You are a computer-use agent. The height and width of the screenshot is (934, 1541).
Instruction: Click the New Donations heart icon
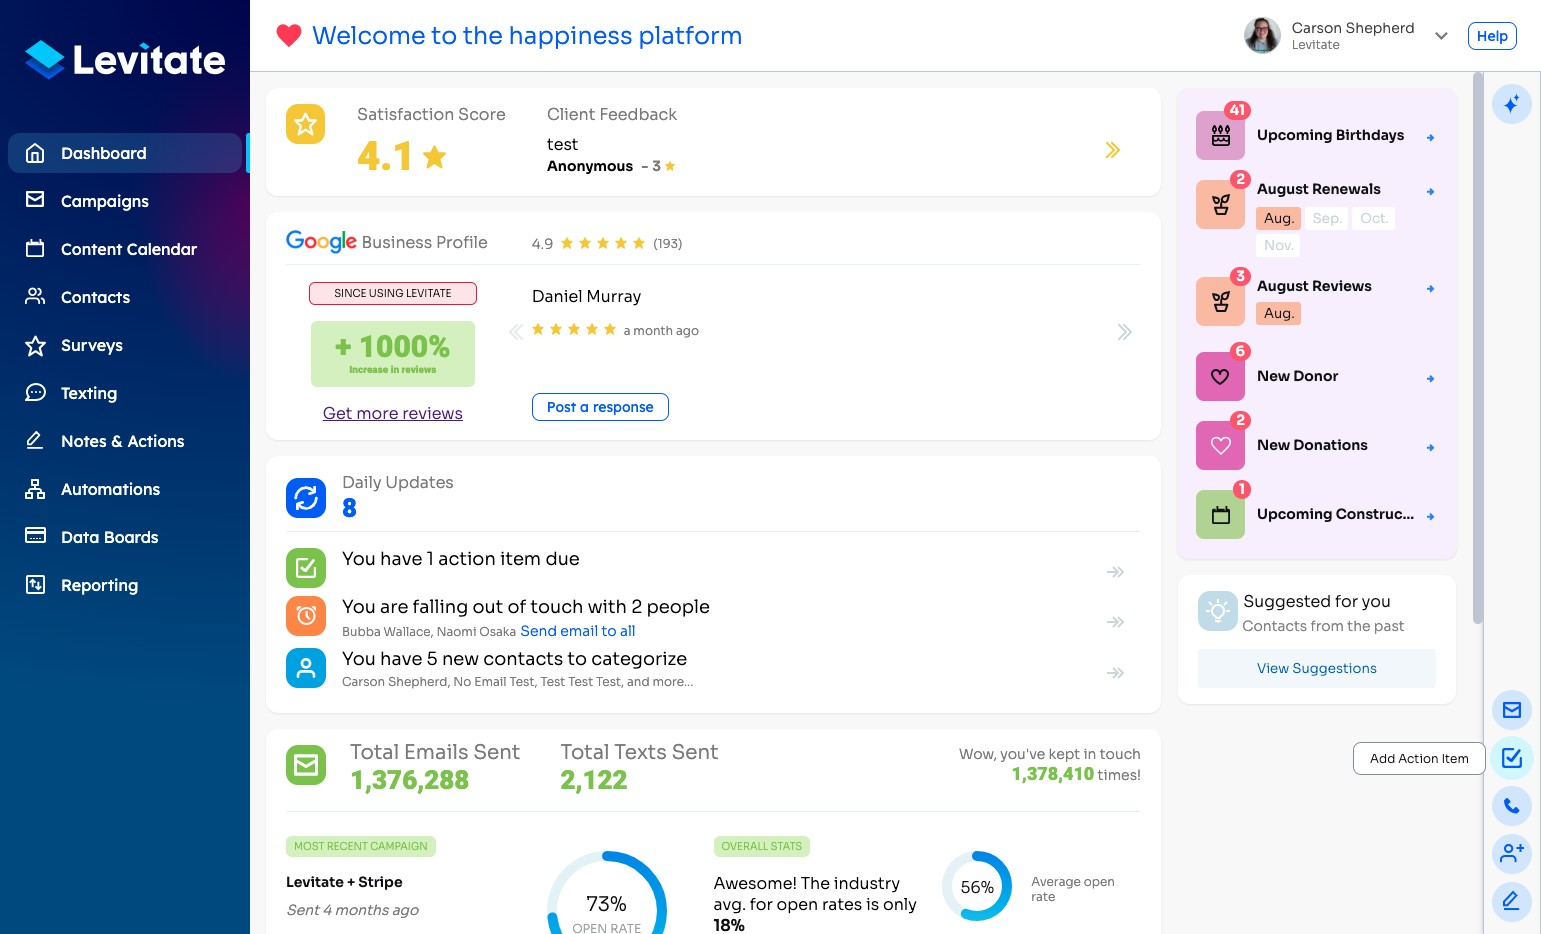tap(1220, 446)
